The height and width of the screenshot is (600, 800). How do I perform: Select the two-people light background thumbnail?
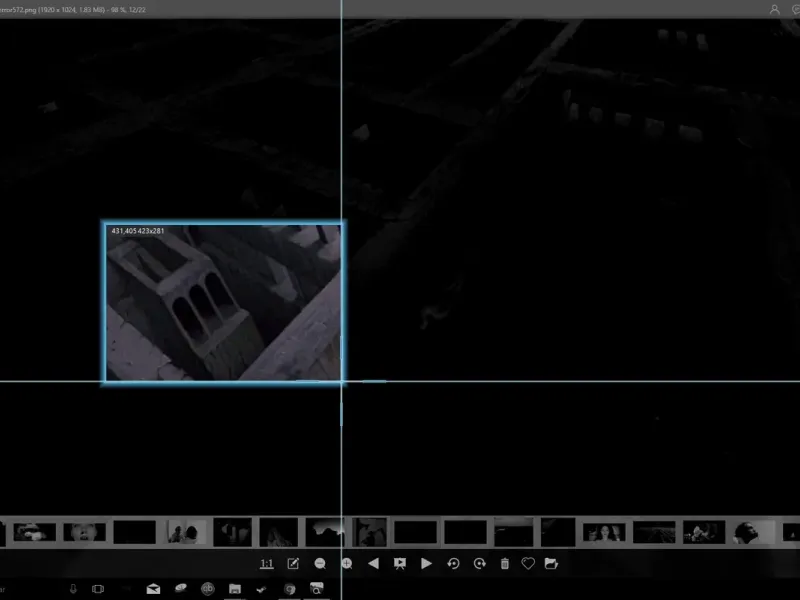click(x=187, y=532)
